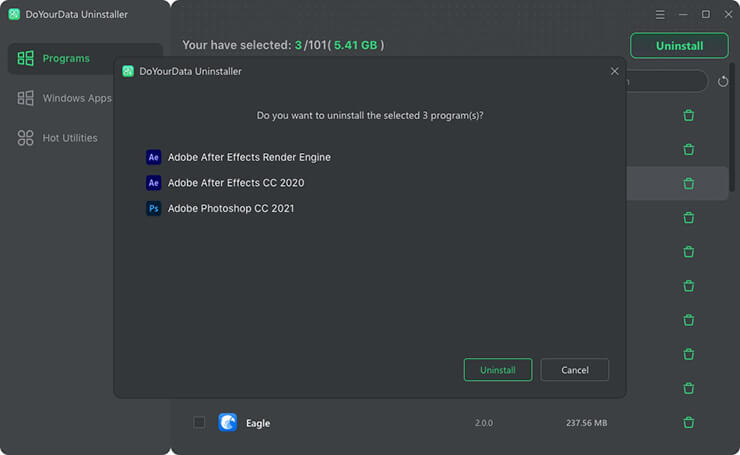Click the Windows Apps icon in sidebar
The height and width of the screenshot is (455, 740).
25,98
